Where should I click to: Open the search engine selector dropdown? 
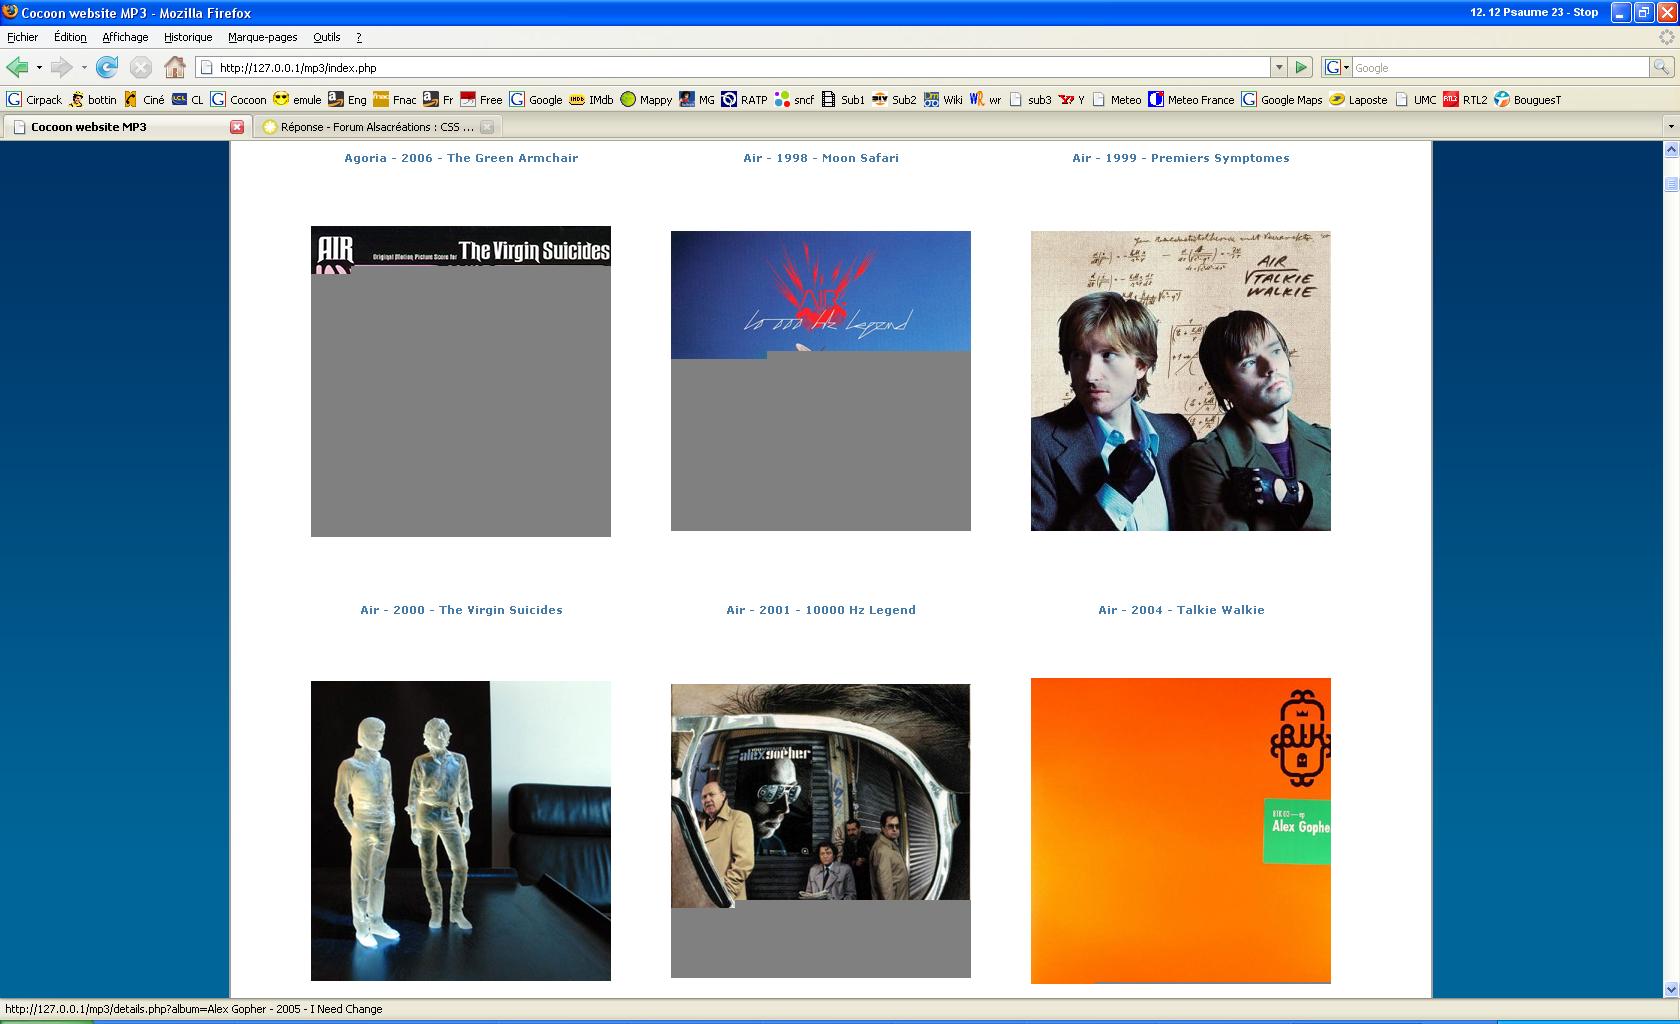click(1337, 67)
